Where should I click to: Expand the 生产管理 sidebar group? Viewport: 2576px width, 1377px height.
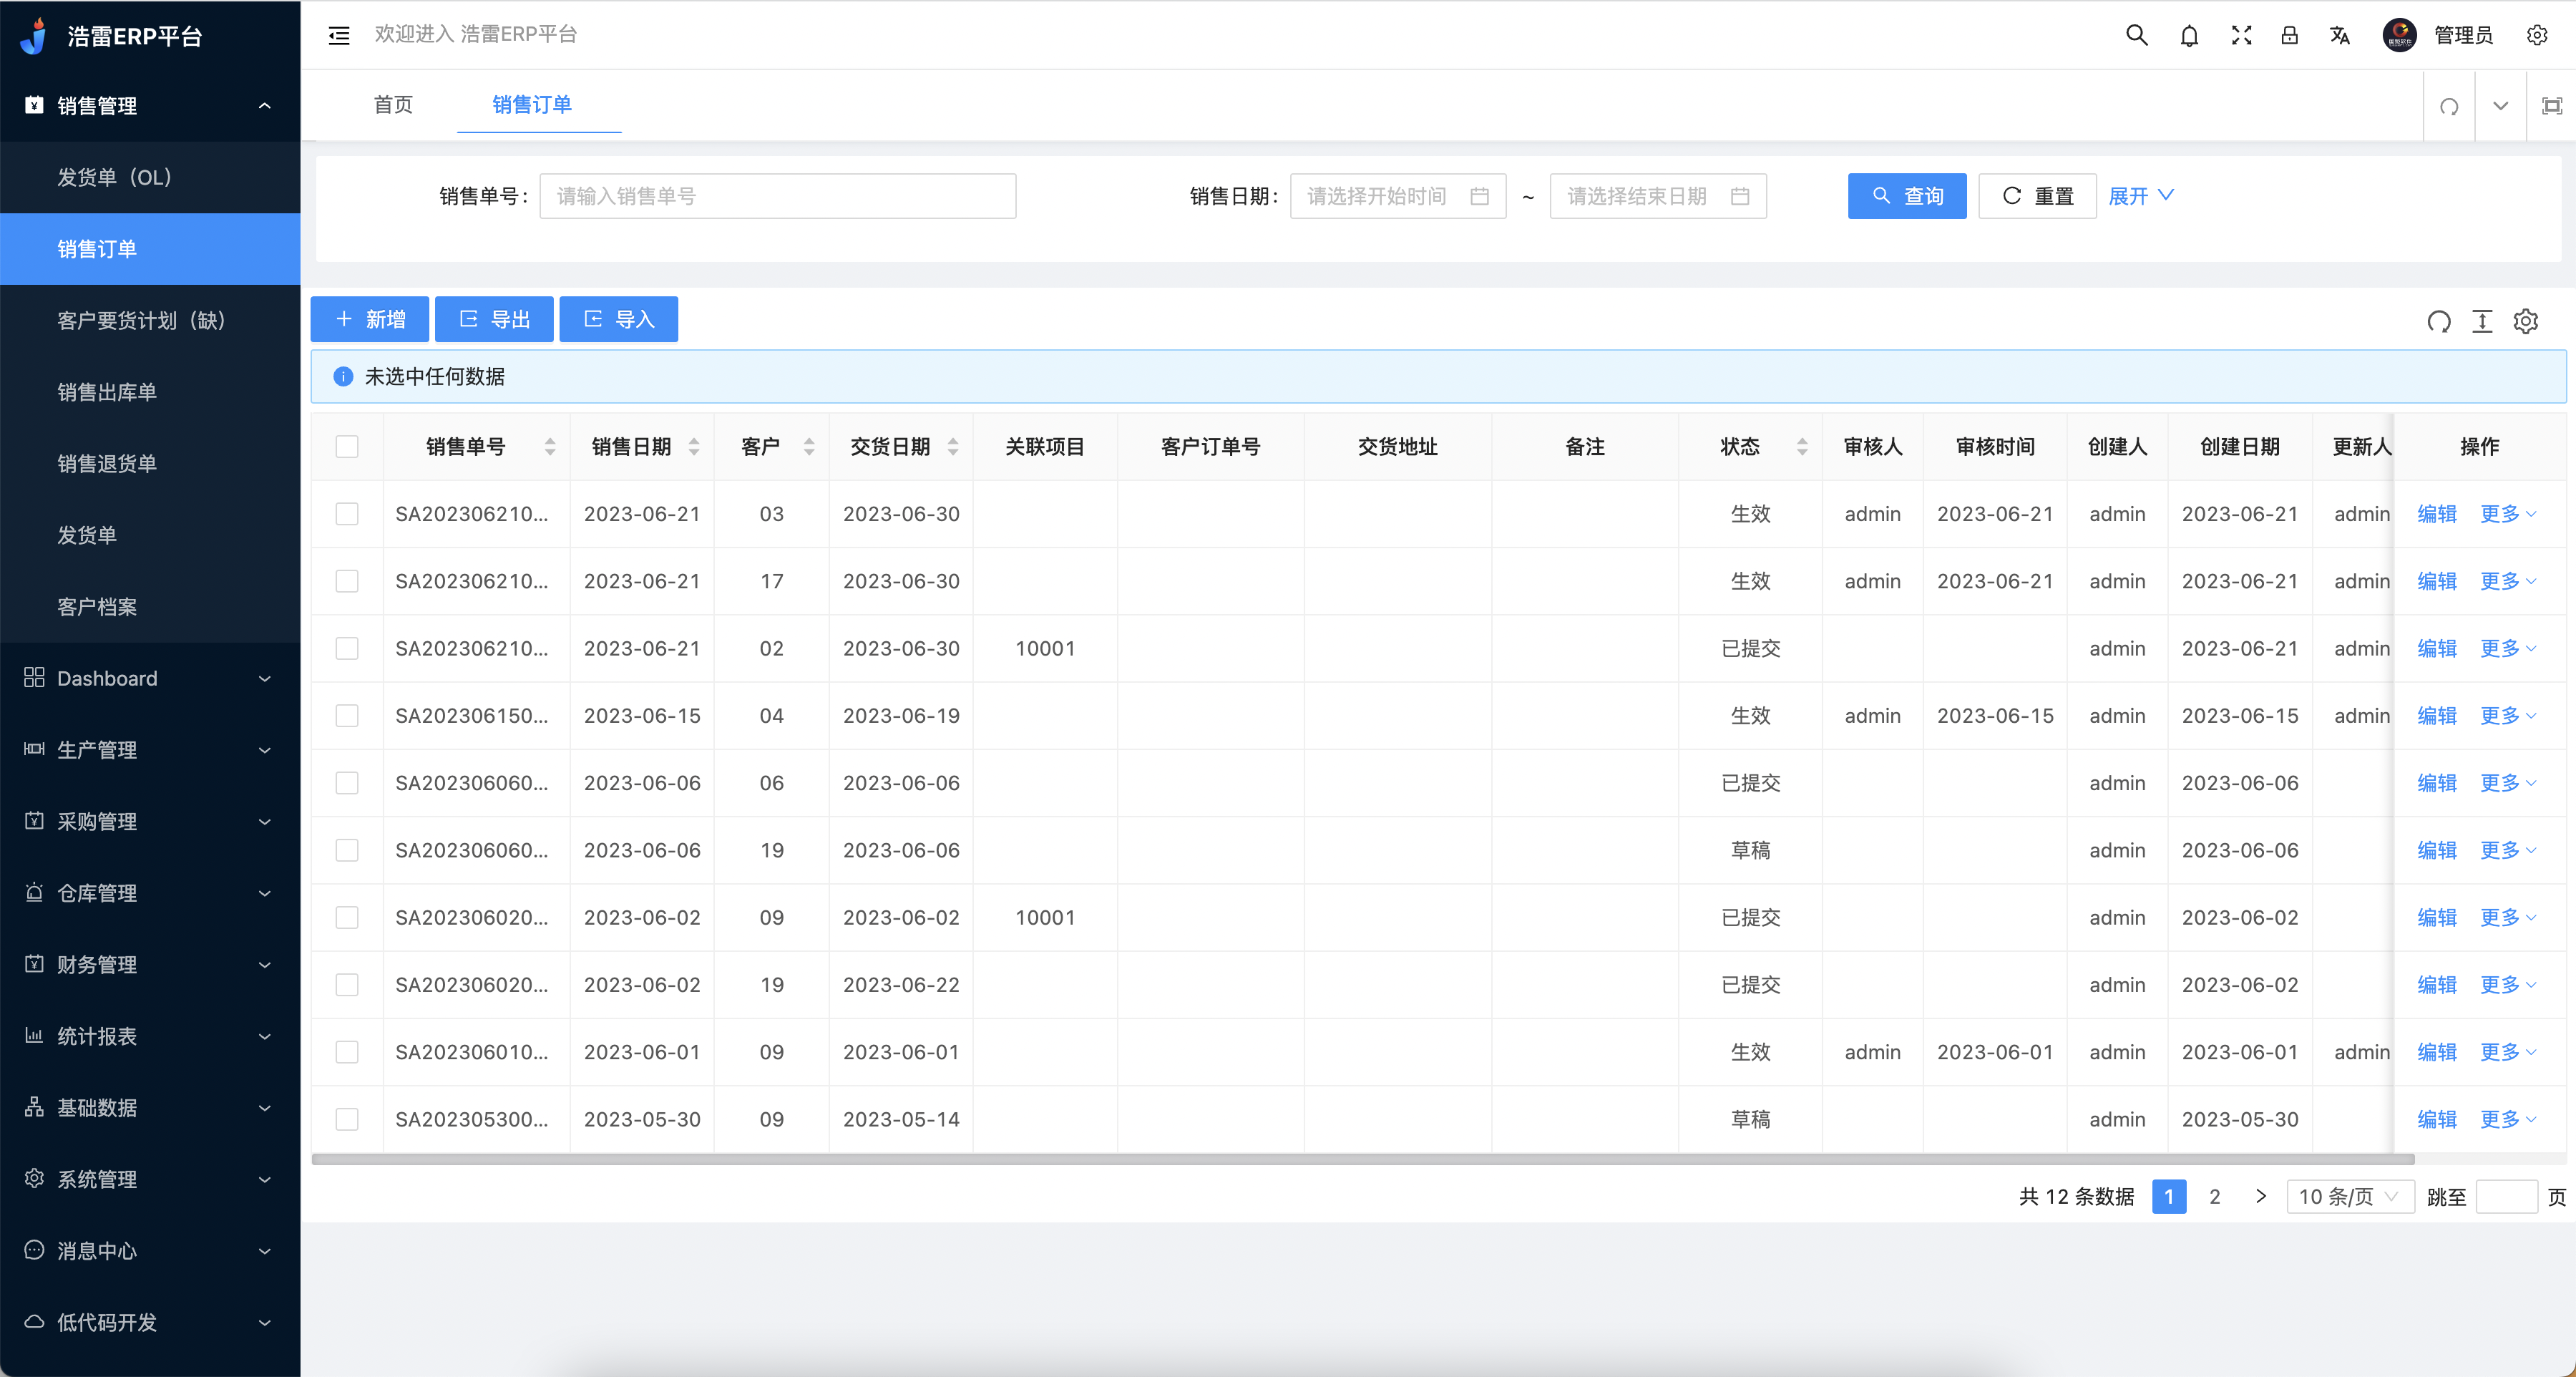click(x=150, y=750)
